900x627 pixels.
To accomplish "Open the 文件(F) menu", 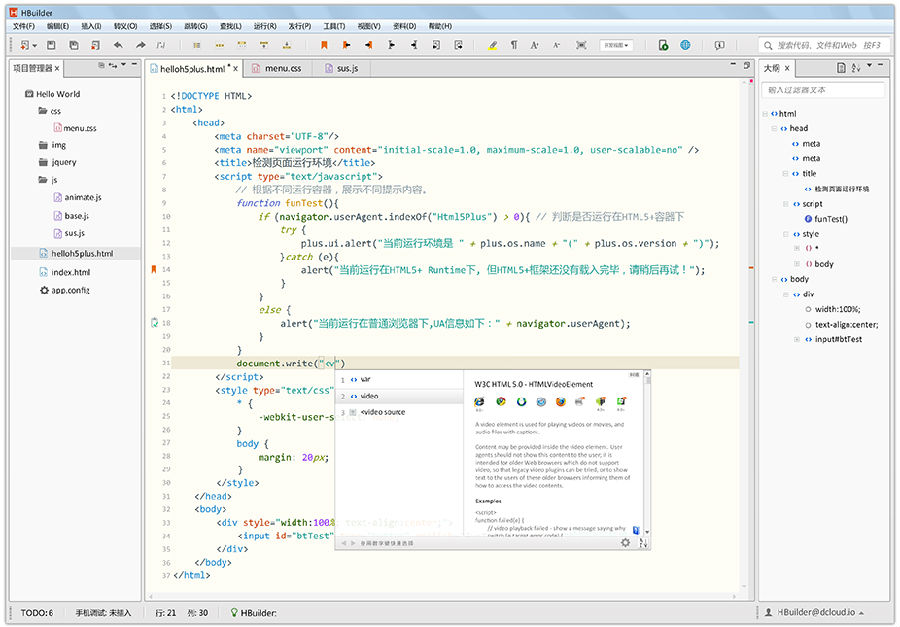I will point(24,26).
